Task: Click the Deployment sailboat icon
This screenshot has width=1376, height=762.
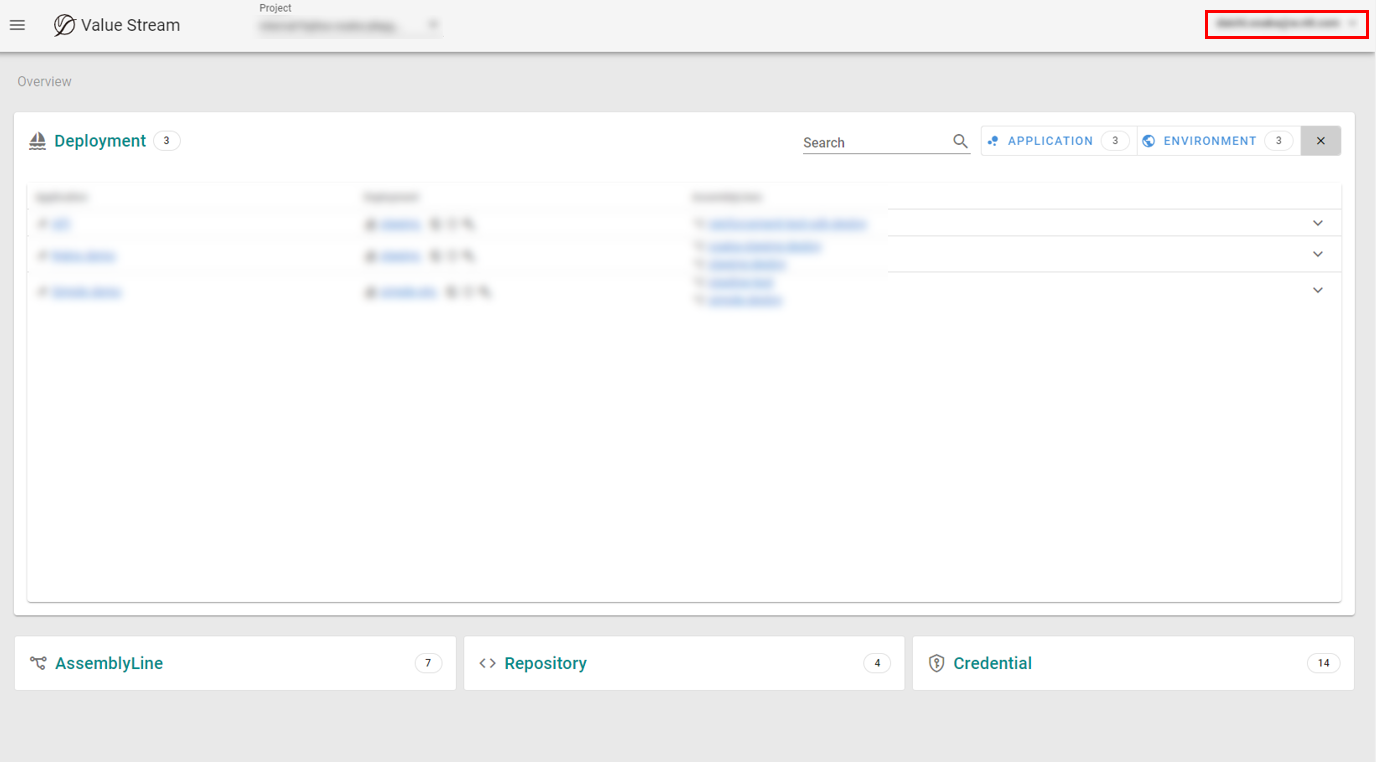Action: tap(38, 141)
